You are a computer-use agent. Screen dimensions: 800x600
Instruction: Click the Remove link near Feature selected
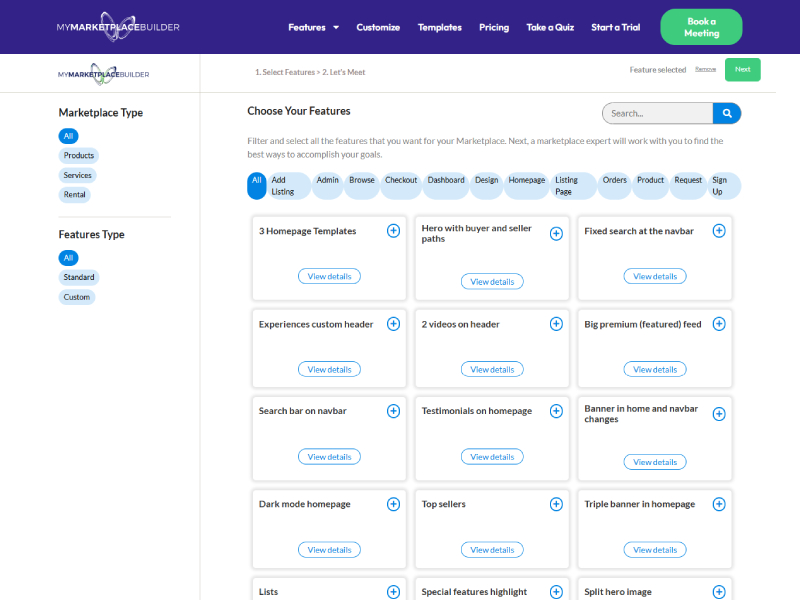[705, 70]
